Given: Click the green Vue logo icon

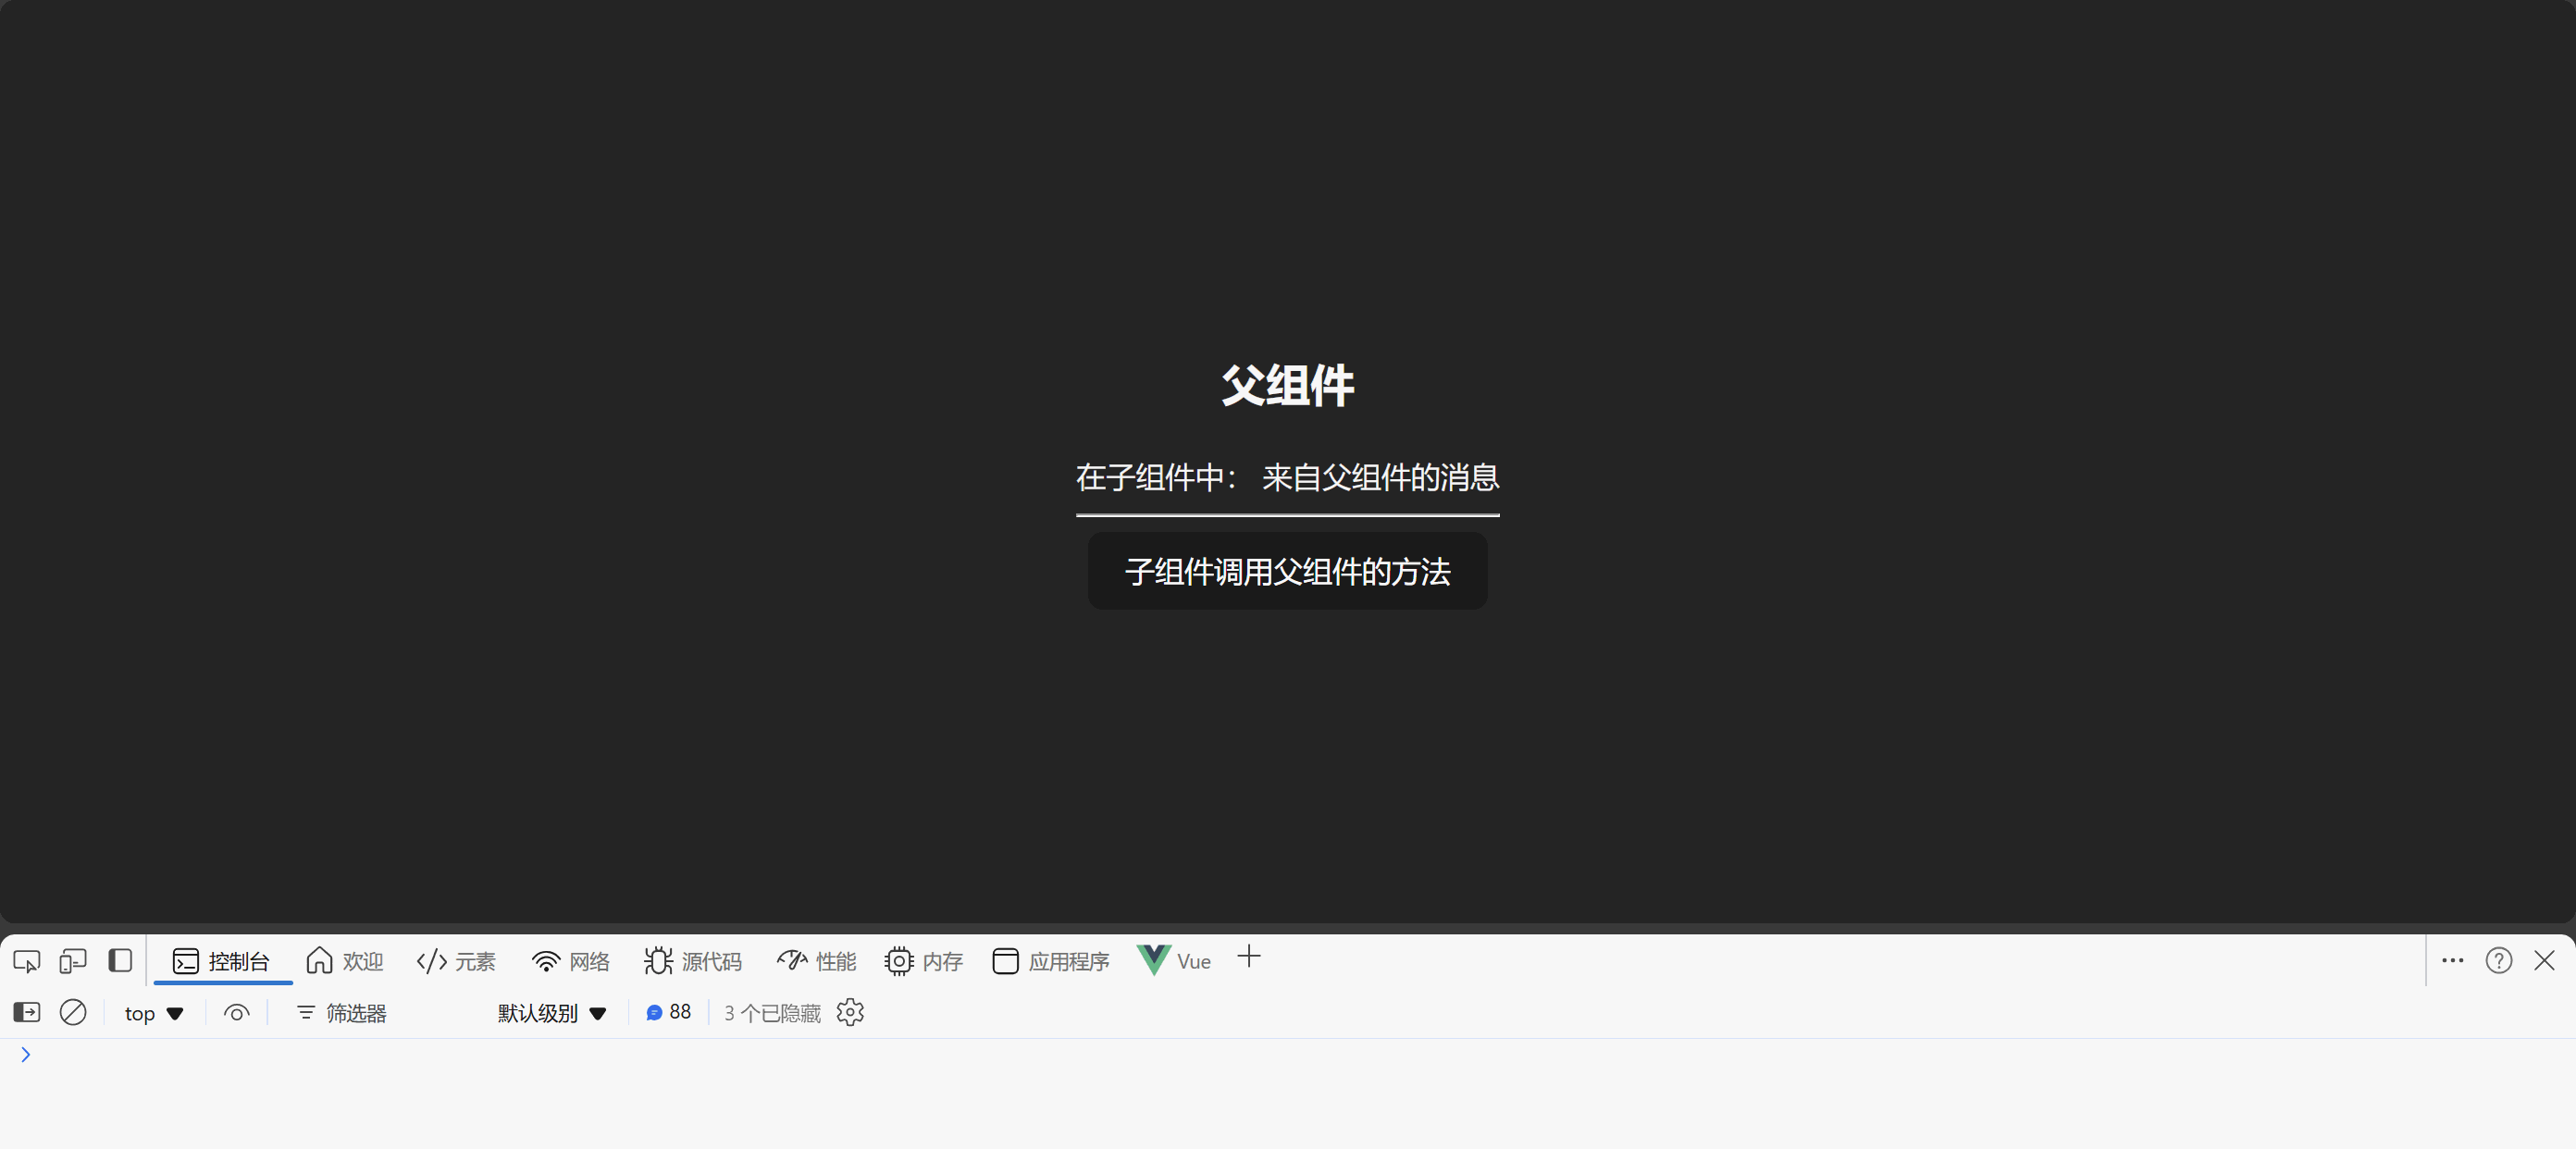Looking at the screenshot, I should click(x=1153, y=960).
